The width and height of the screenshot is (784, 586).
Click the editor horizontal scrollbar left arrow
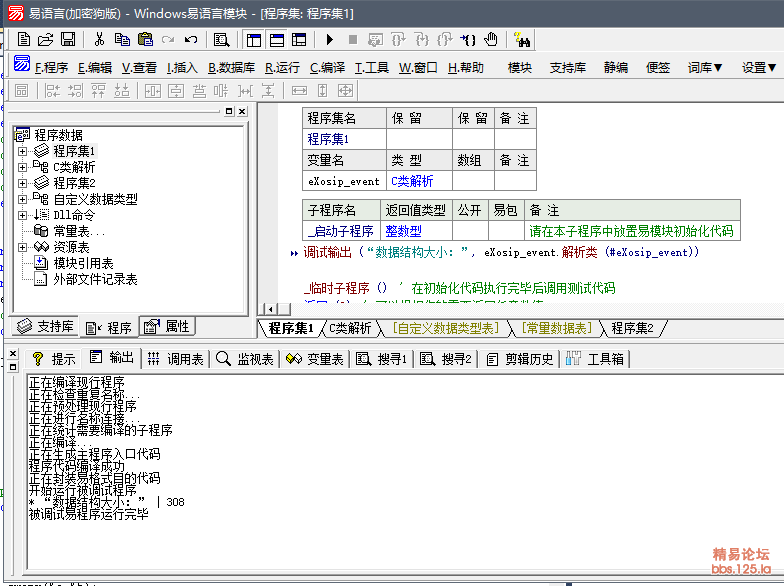click(x=270, y=309)
